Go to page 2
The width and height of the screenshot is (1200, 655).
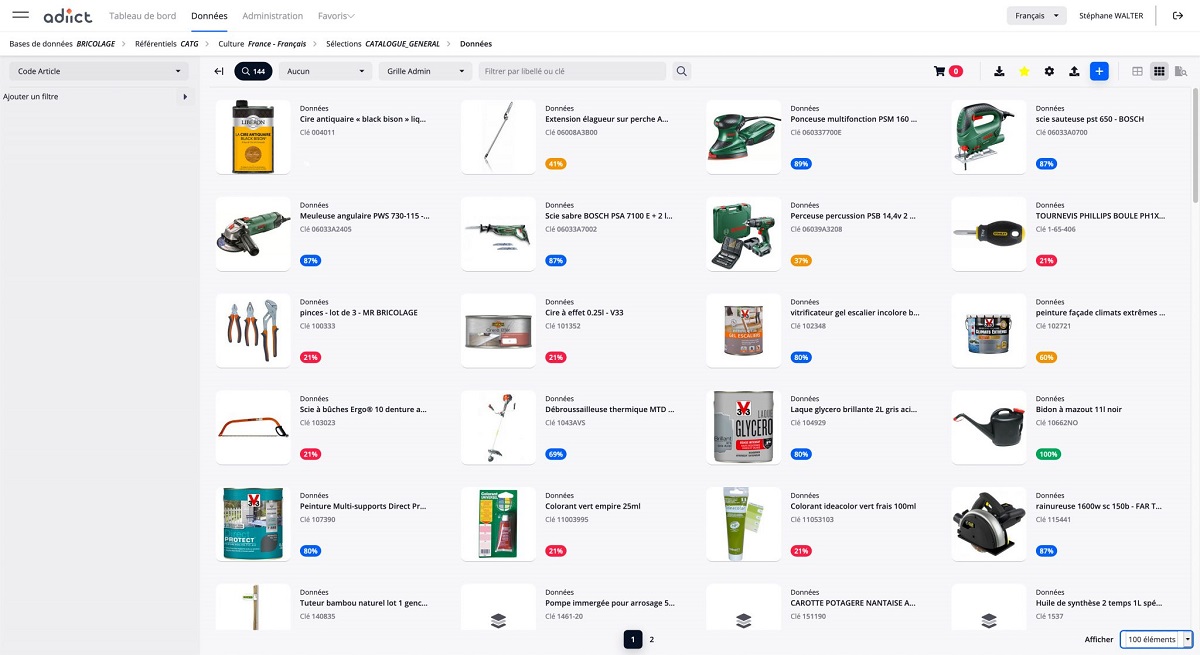point(652,639)
